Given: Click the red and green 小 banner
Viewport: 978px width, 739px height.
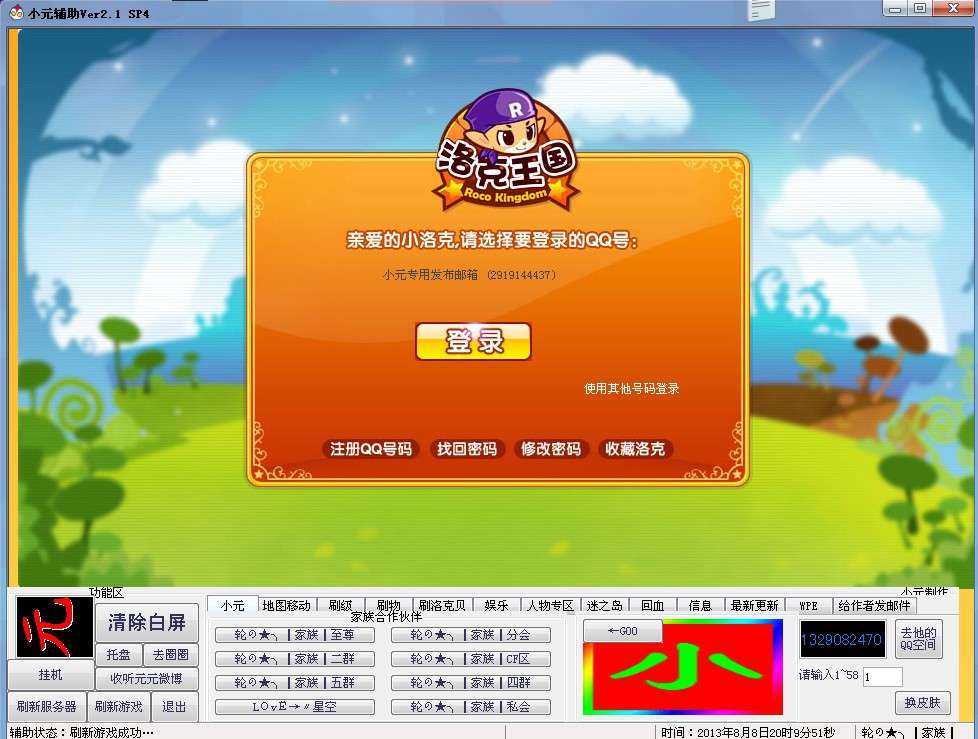Looking at the screenshot, I should click(683, 667).
